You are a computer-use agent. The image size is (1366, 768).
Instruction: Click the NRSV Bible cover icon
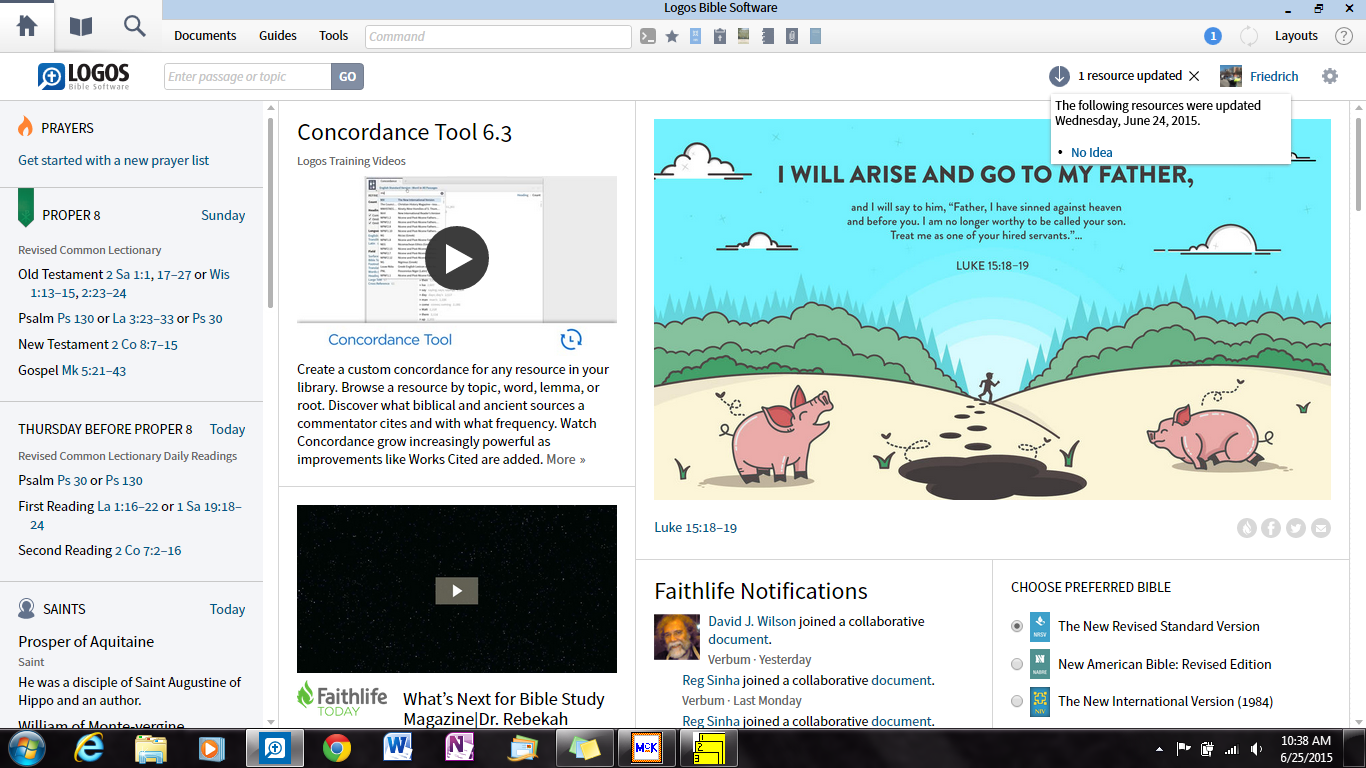point(1040,626)
